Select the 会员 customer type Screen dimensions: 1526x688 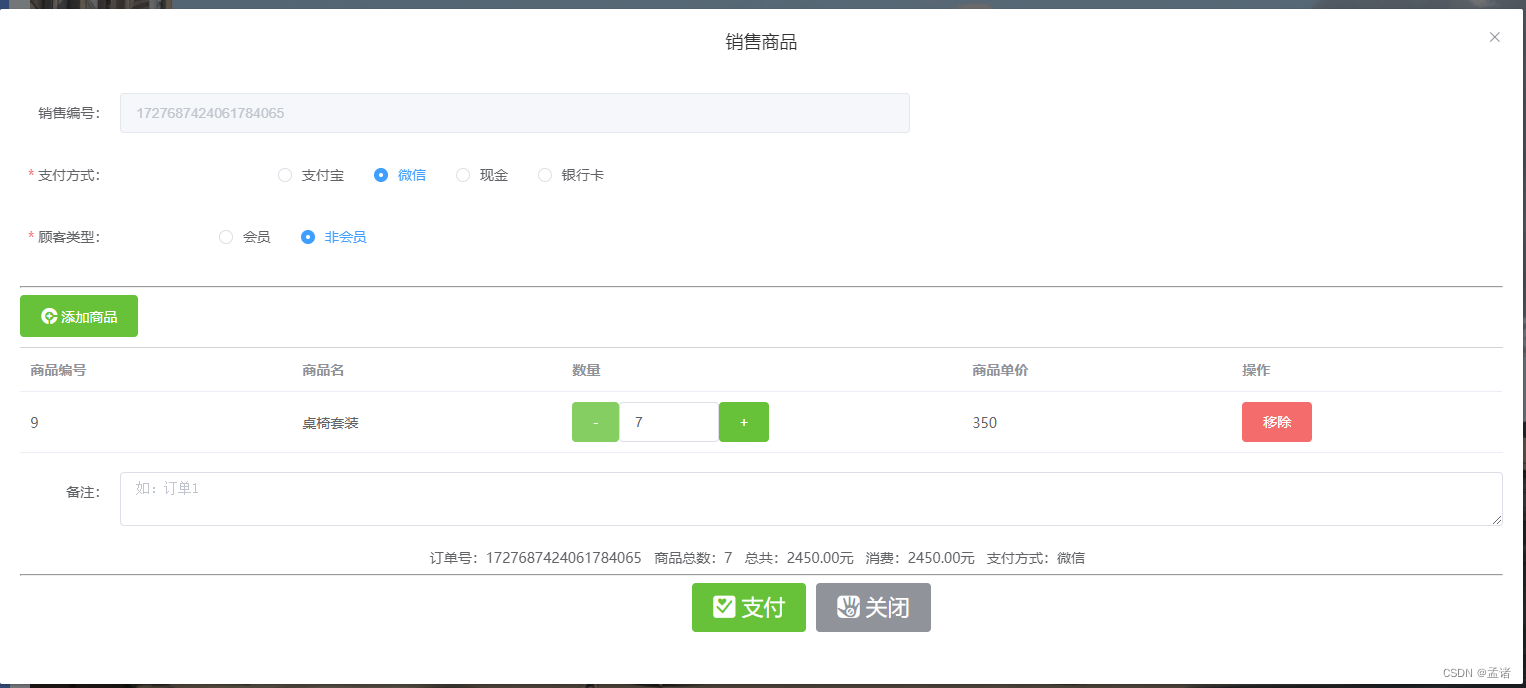[x=226, y=237]
